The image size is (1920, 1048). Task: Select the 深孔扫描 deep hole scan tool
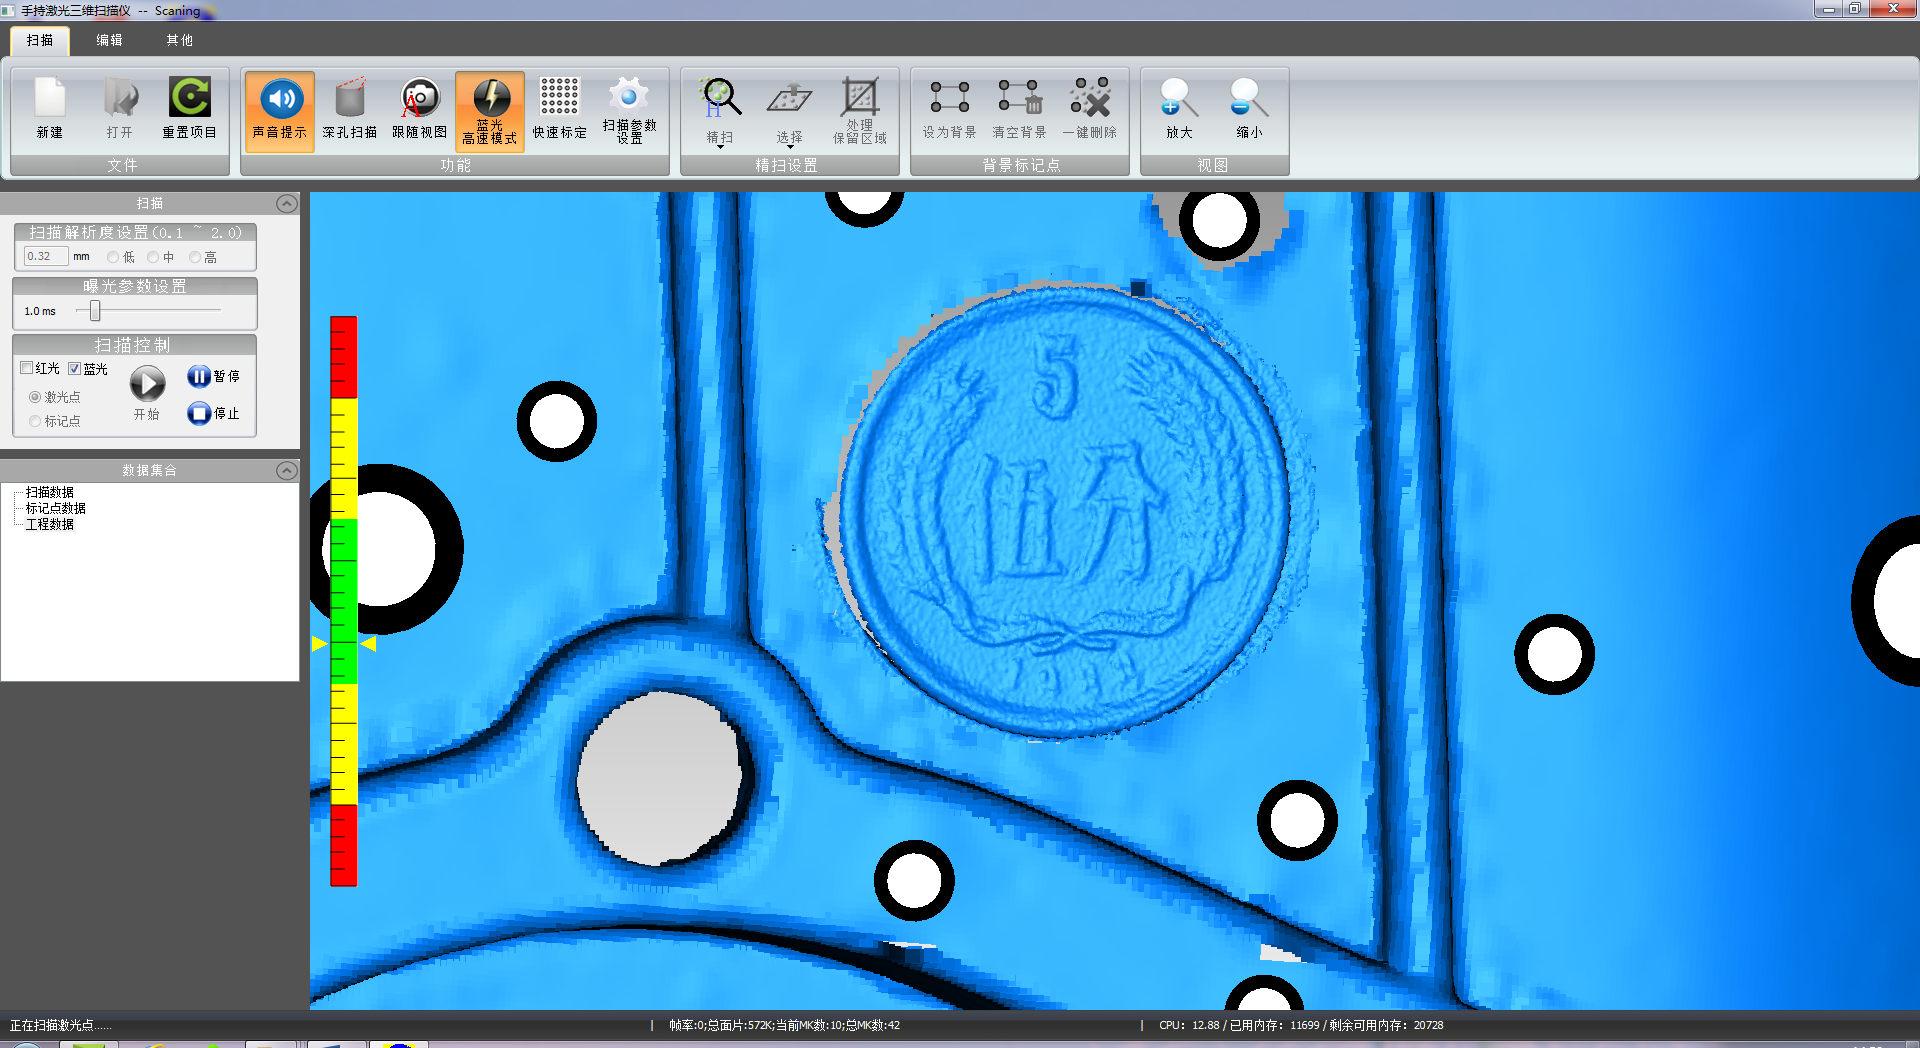349,99
